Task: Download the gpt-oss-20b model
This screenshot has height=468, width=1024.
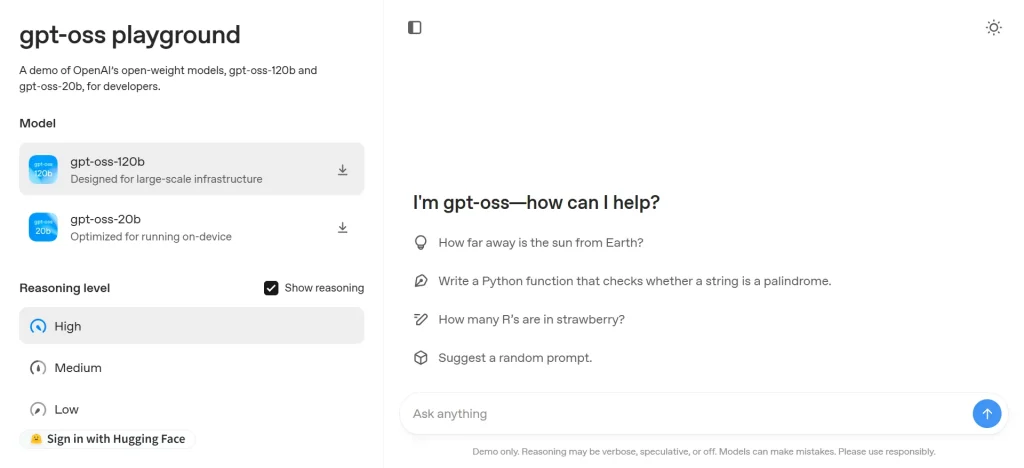Action: click(x=342, y=227)
